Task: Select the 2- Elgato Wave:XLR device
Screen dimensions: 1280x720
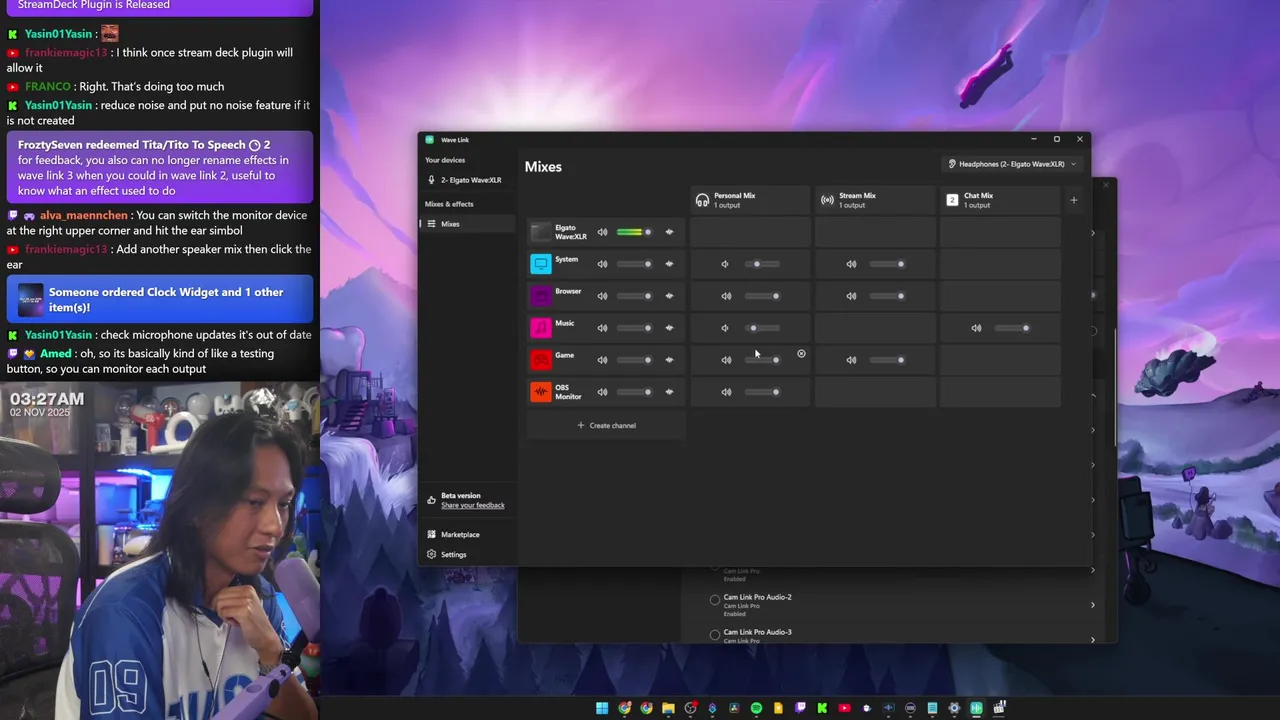Action: (465, 180)
